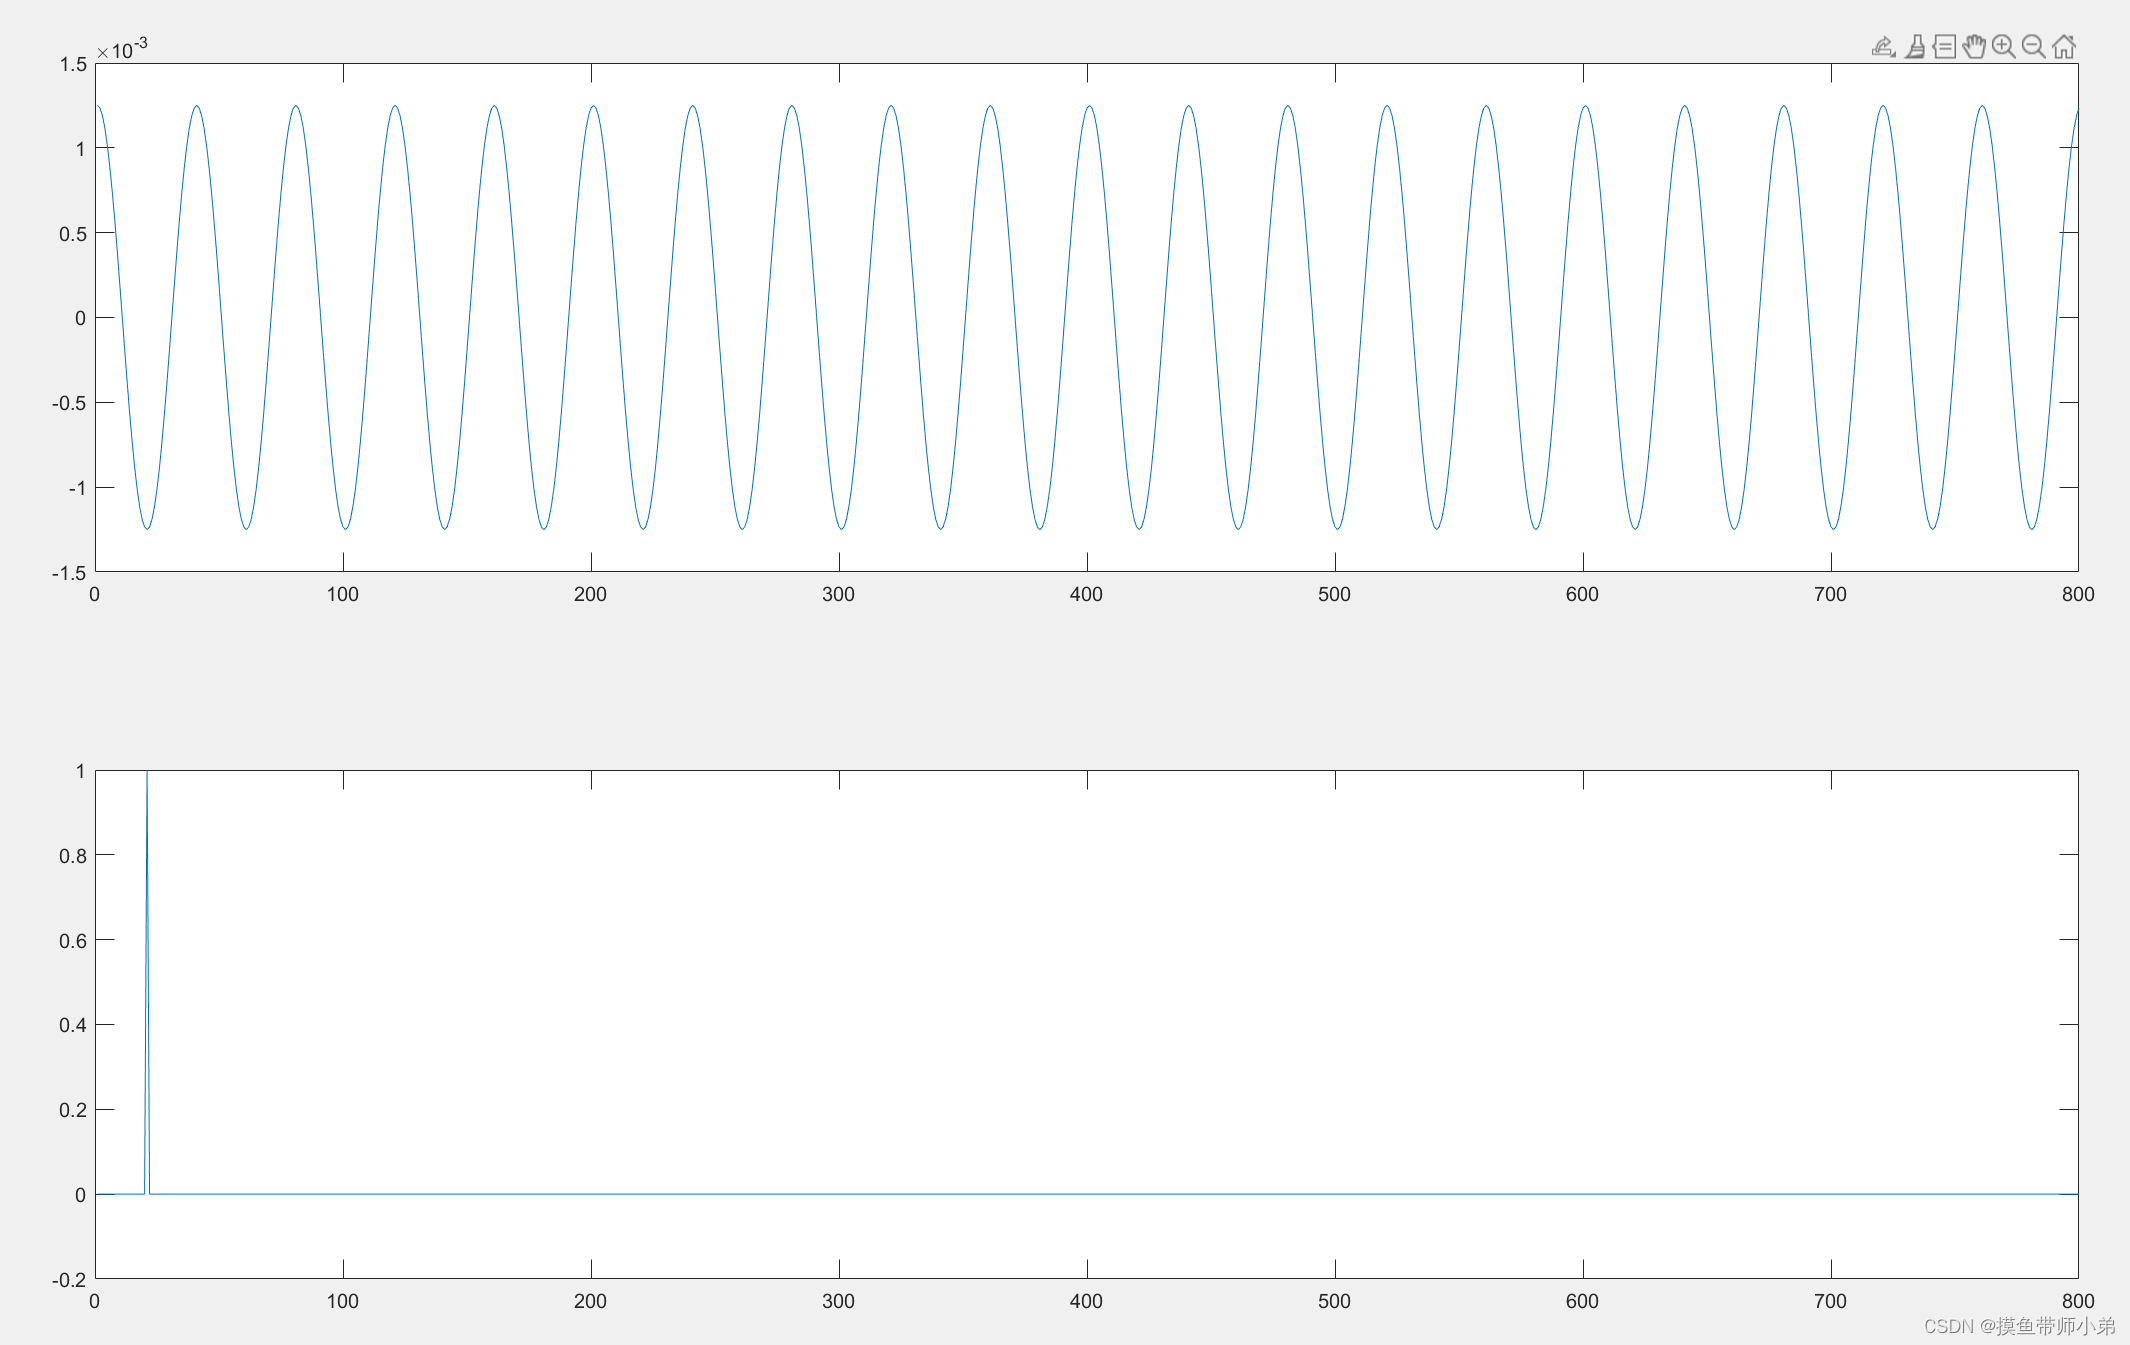The width and height of the screenshot is (2130, 1345).
Task: Click the ×10^-3 exponent label
Action: click(123, 49)
